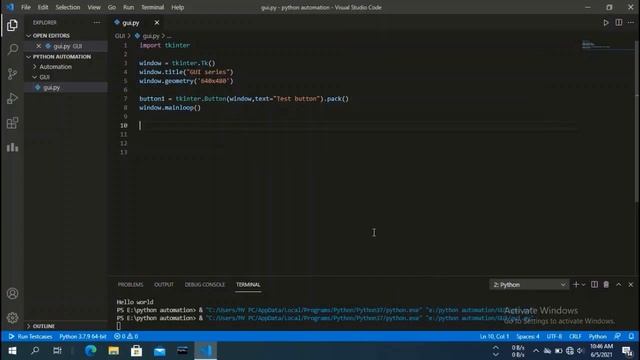Switch to the Debug Console tab
Image resolution: width=640 pixels, height=360 pixels.
tap(204, 284)
